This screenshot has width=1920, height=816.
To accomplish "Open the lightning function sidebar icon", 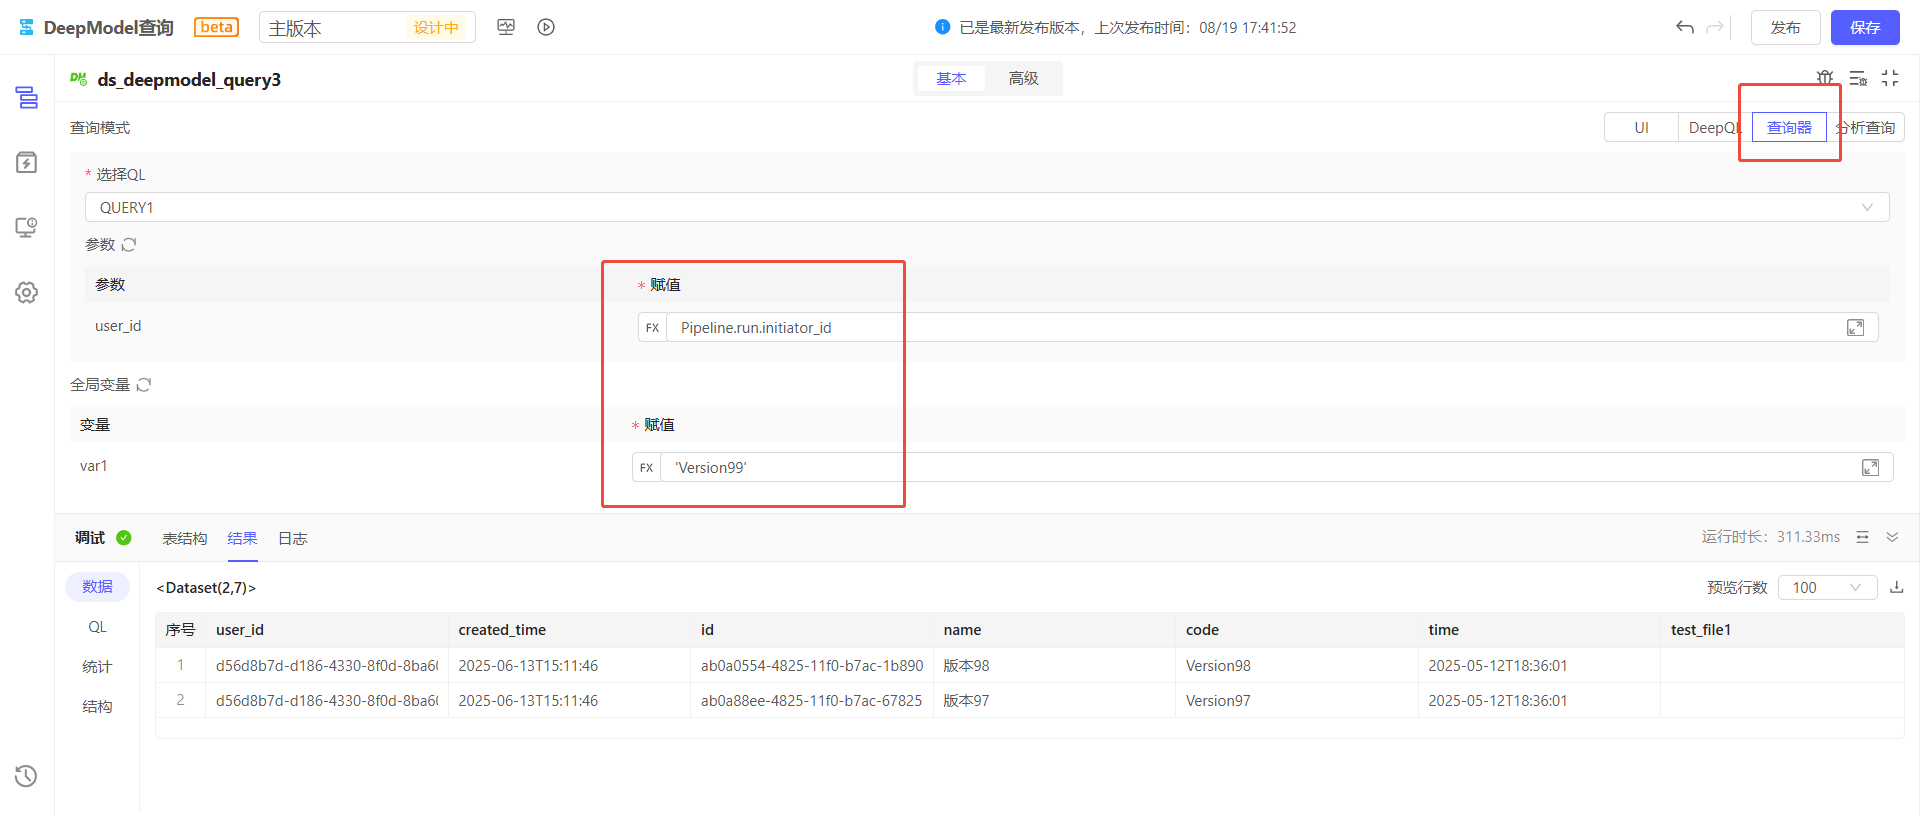I will pos(27,162).
